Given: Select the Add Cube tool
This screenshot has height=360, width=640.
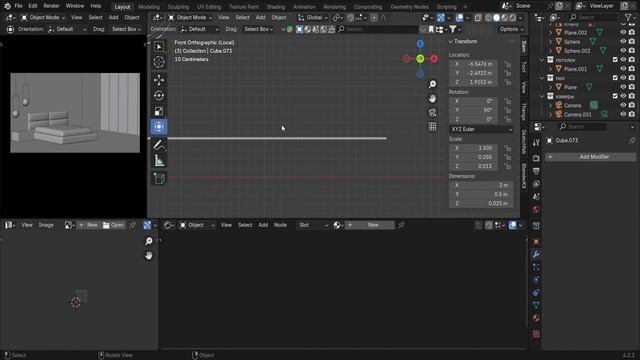Looking at the screenshot, I should pyautogui.click(x=159, y=178).
